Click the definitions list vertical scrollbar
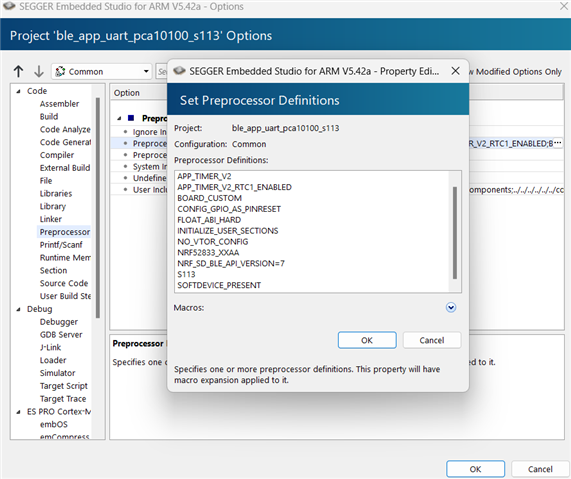Viewport: 571px width, 479px height. tap(454, 233)
